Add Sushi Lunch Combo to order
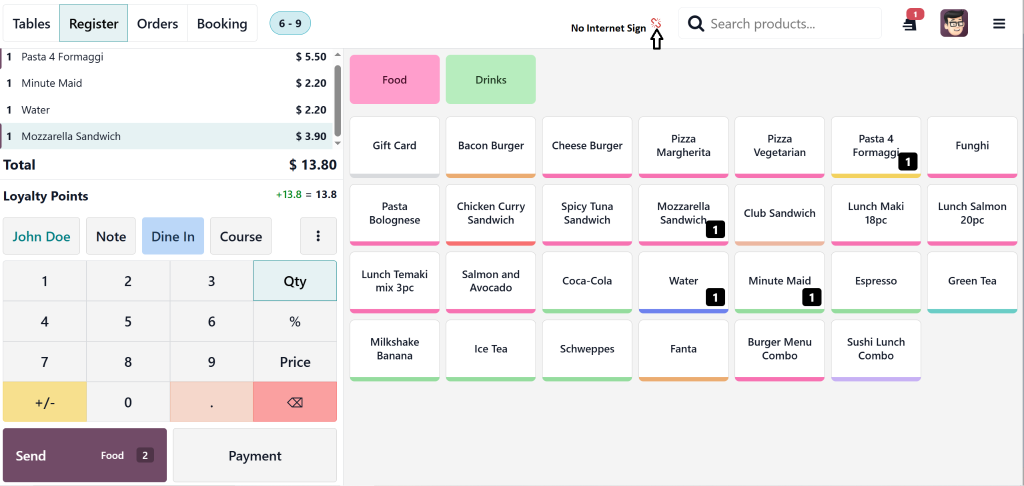The width and height of the screenshot is (1024, 486). point(876,349)
